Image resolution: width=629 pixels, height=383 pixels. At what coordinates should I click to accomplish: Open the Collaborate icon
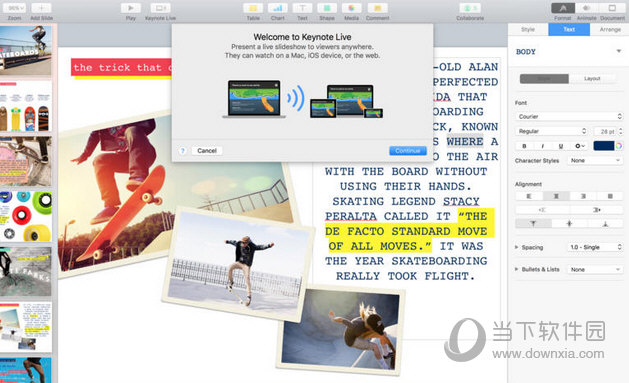click(470, 8)
